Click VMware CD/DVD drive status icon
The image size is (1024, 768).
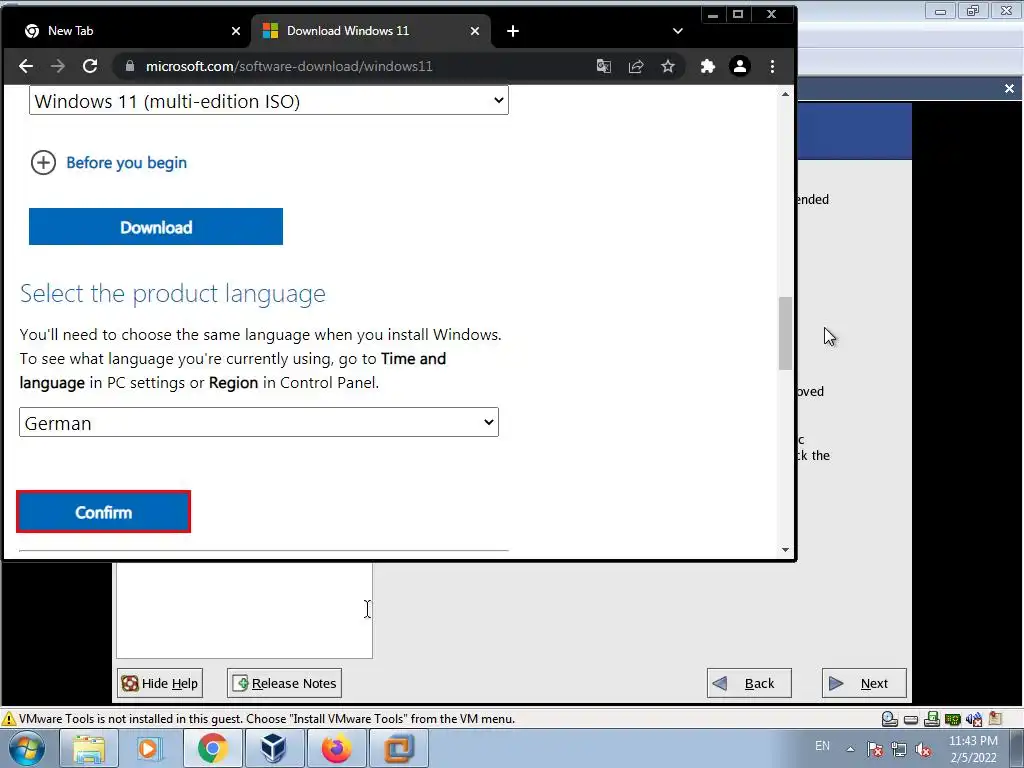(x=889, y=719)
